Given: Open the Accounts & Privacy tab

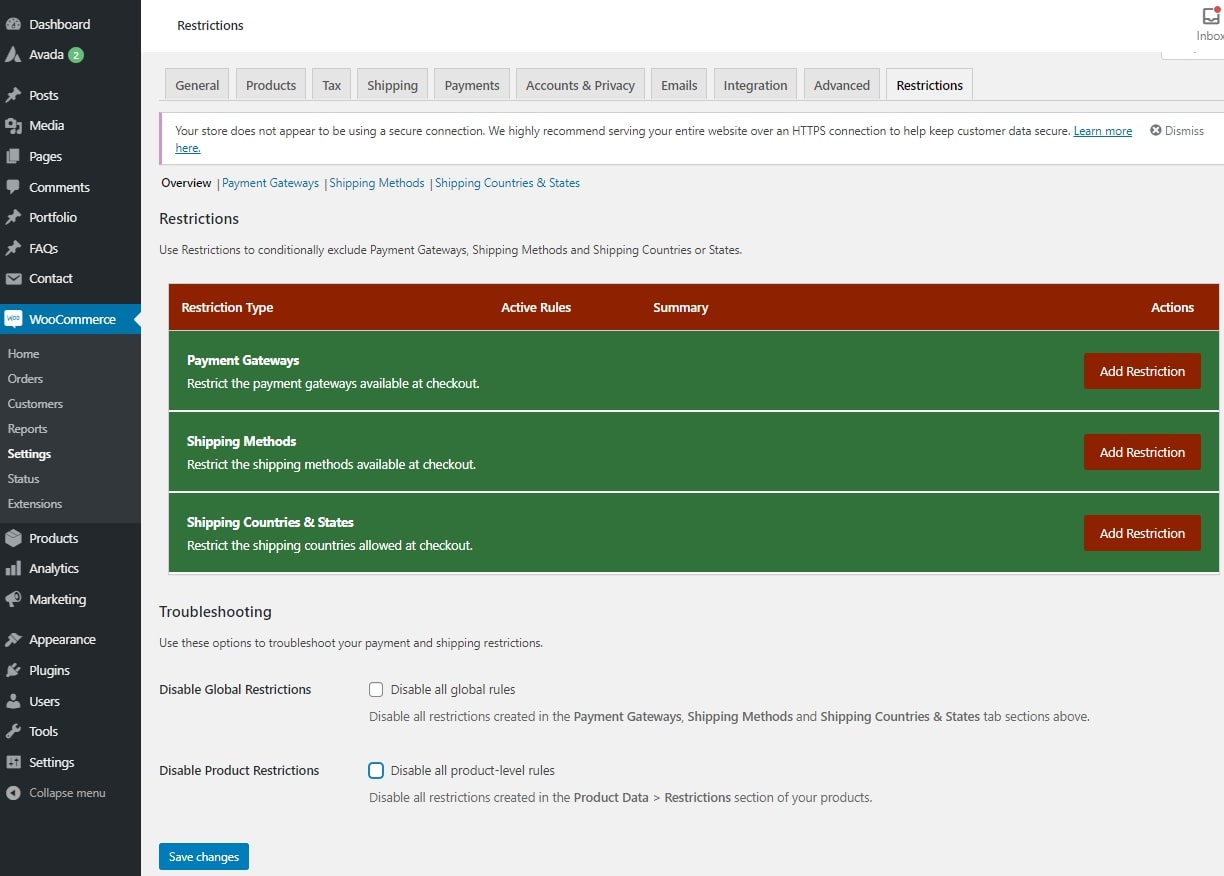Looking at the screenshot, I should [x=580, y=85].
